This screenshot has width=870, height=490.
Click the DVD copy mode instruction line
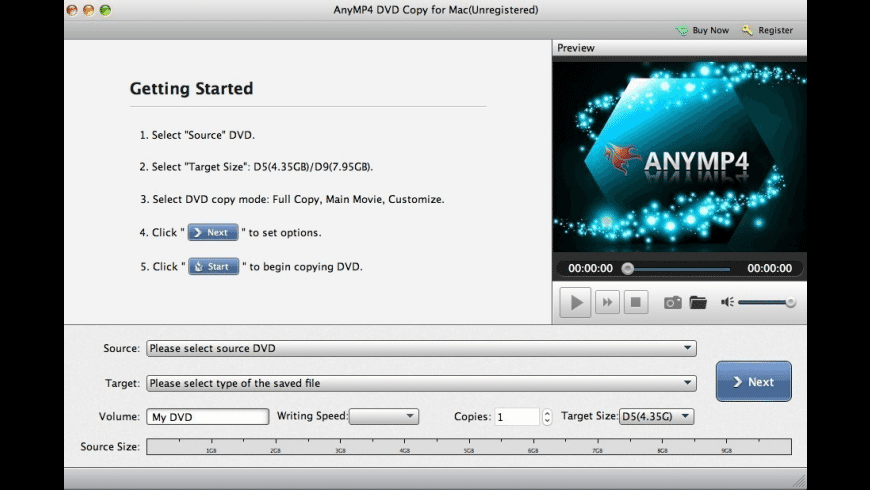292,199
